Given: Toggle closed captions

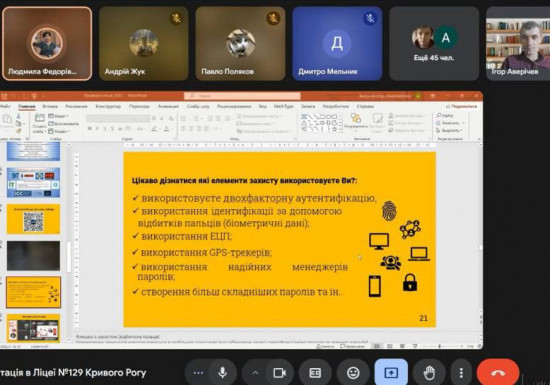Looking at the screenshot, I should point(315,373).
